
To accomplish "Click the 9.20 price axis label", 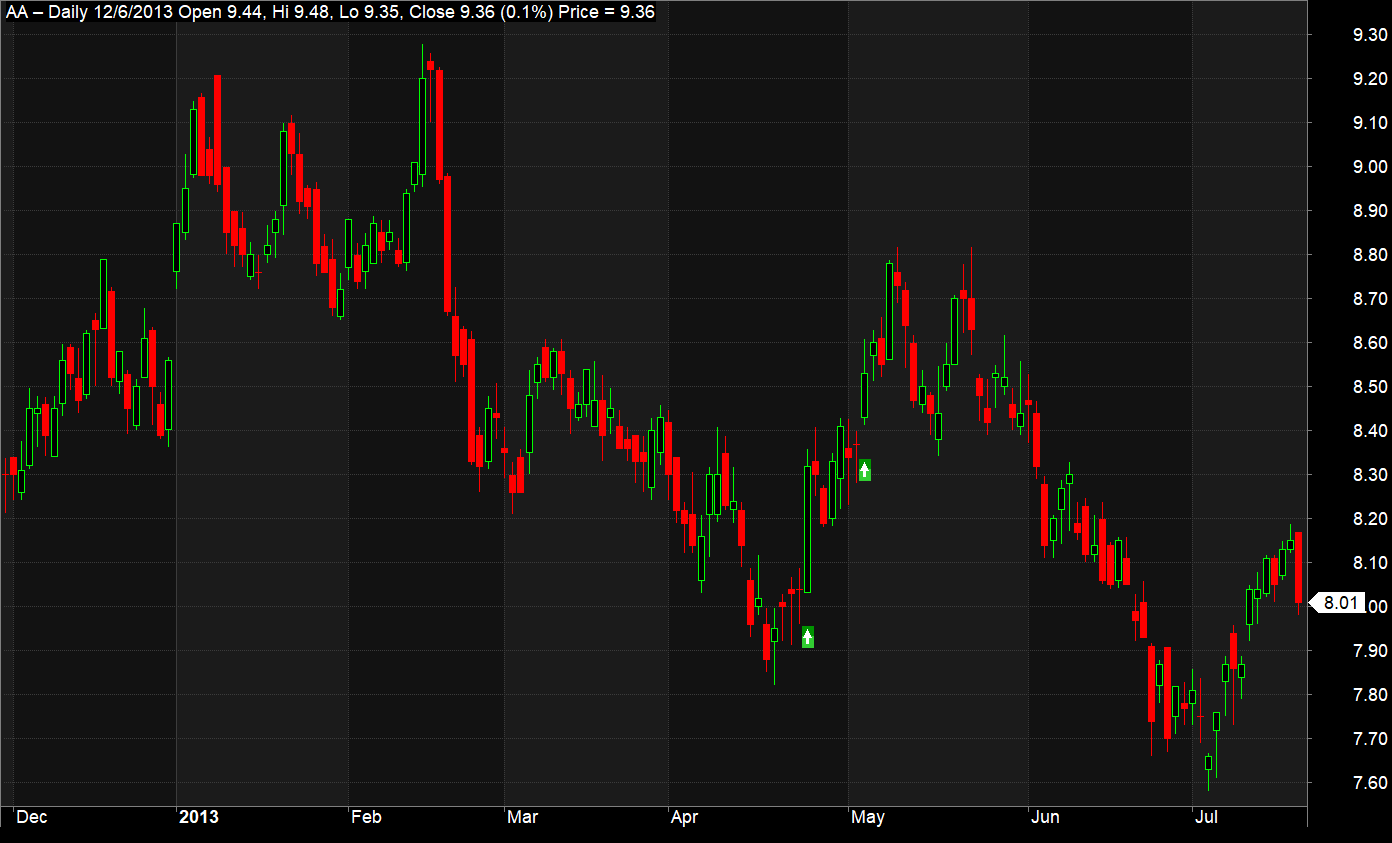I will pos(1371,79).
